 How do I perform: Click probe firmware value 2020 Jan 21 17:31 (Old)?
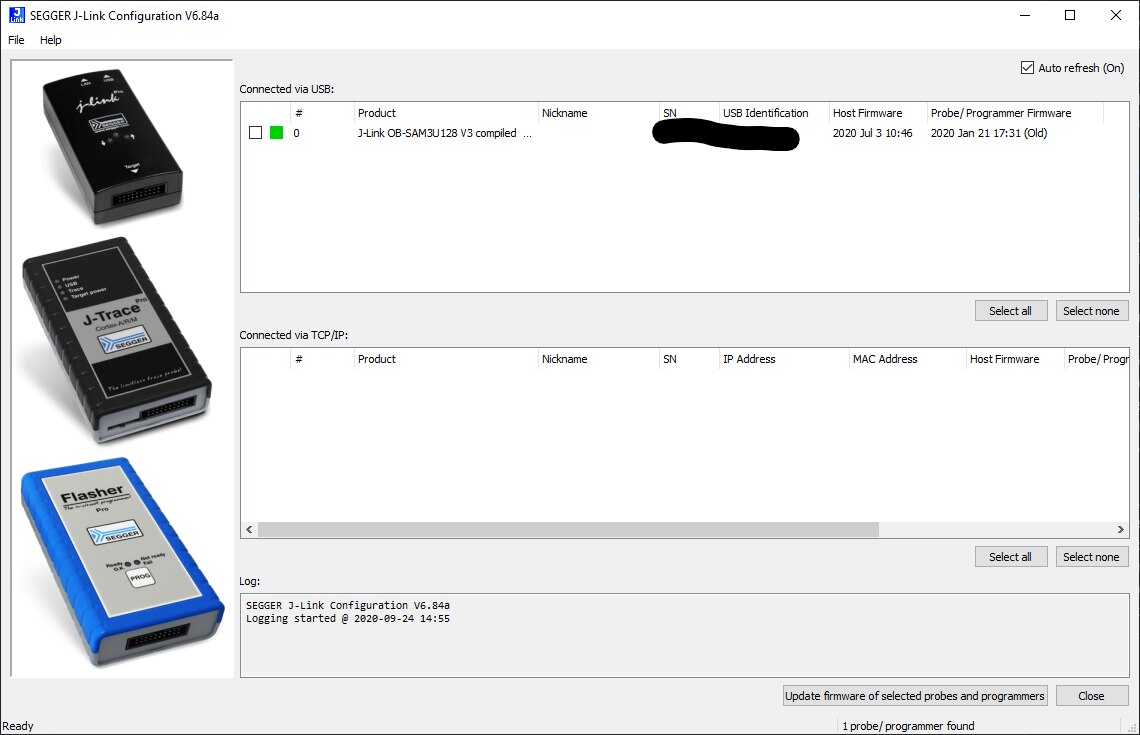(x=989, y=133)
